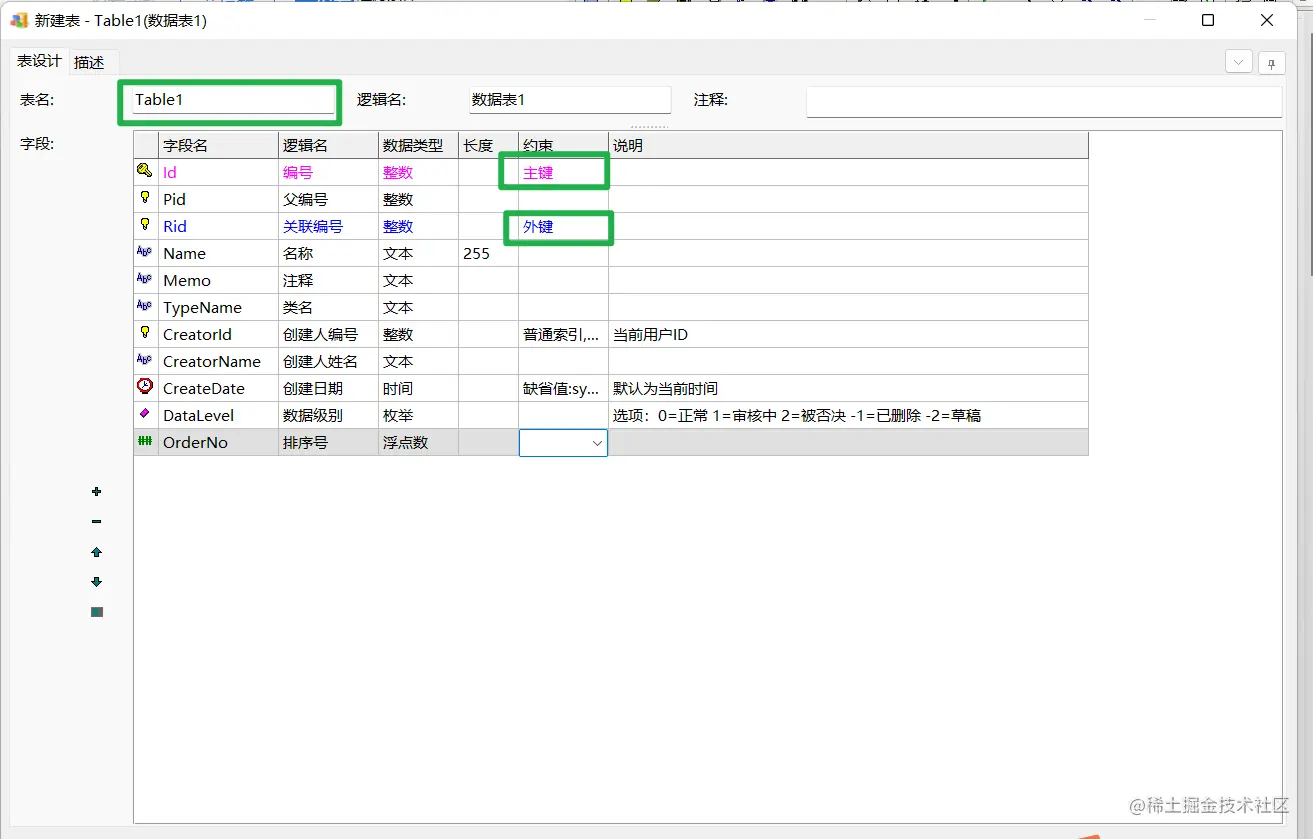
Task: Click the empty 注释 input field
Action: tap(1044, 102)
